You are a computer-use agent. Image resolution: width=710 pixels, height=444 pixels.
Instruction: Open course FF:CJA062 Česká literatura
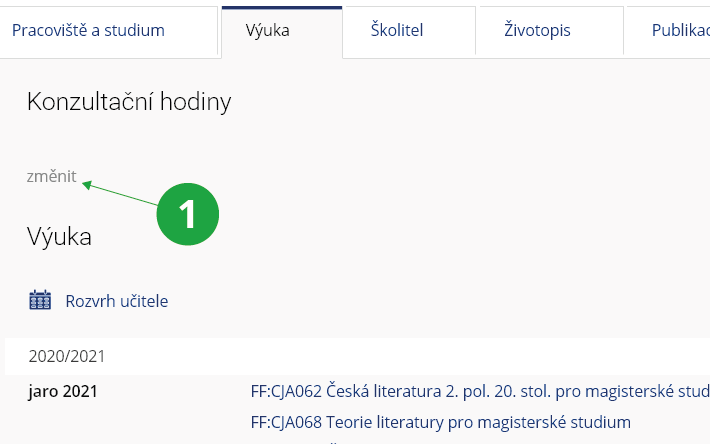pos(480,390)
